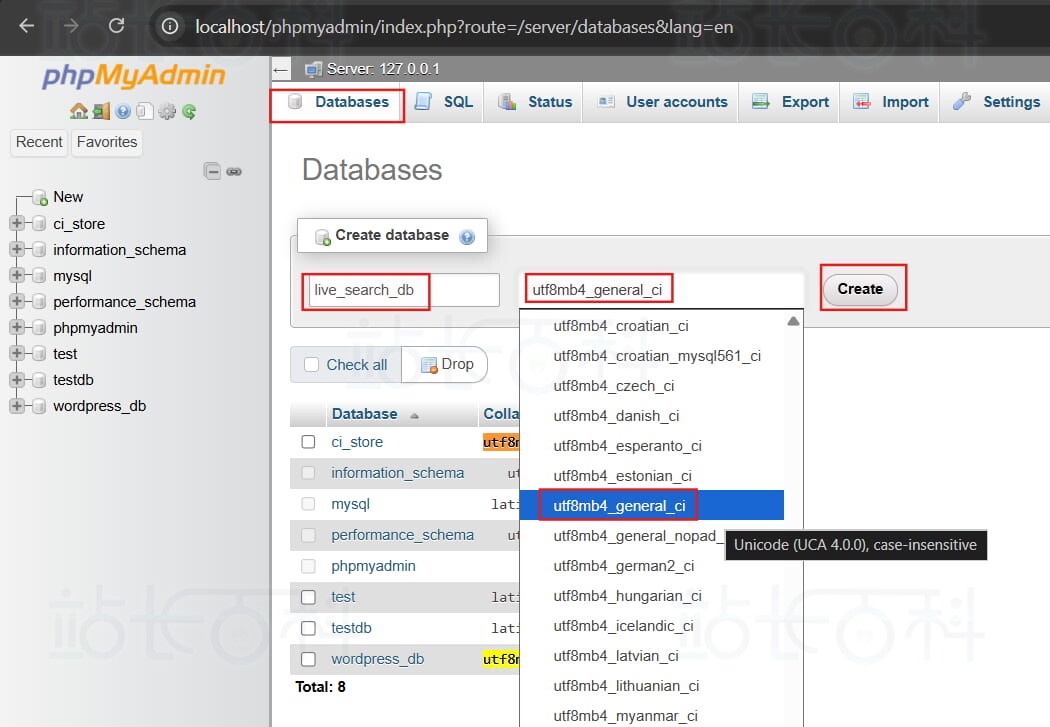This screenshot has height=727, width=1050.
Task: Click mysql database icon in tree
Action: (x=40, y=276)
